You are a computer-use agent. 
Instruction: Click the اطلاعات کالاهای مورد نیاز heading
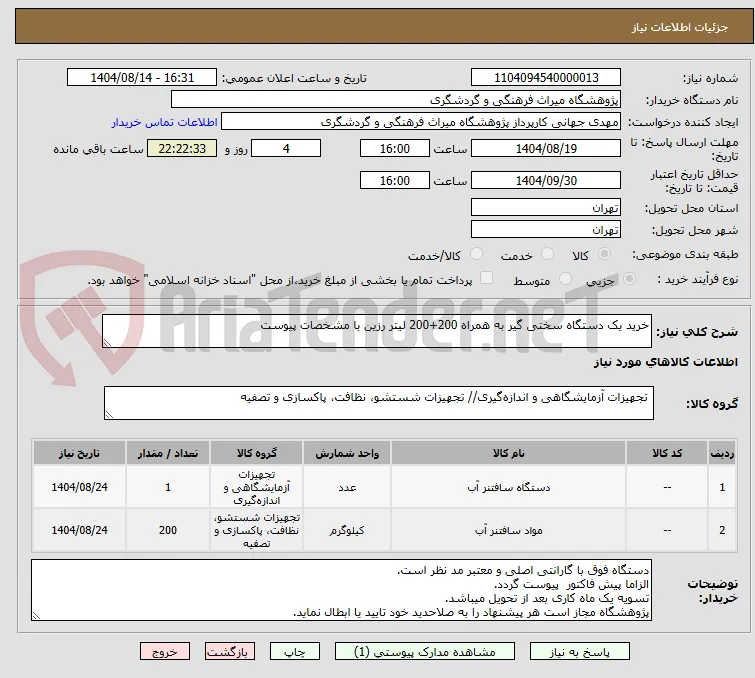665,362
